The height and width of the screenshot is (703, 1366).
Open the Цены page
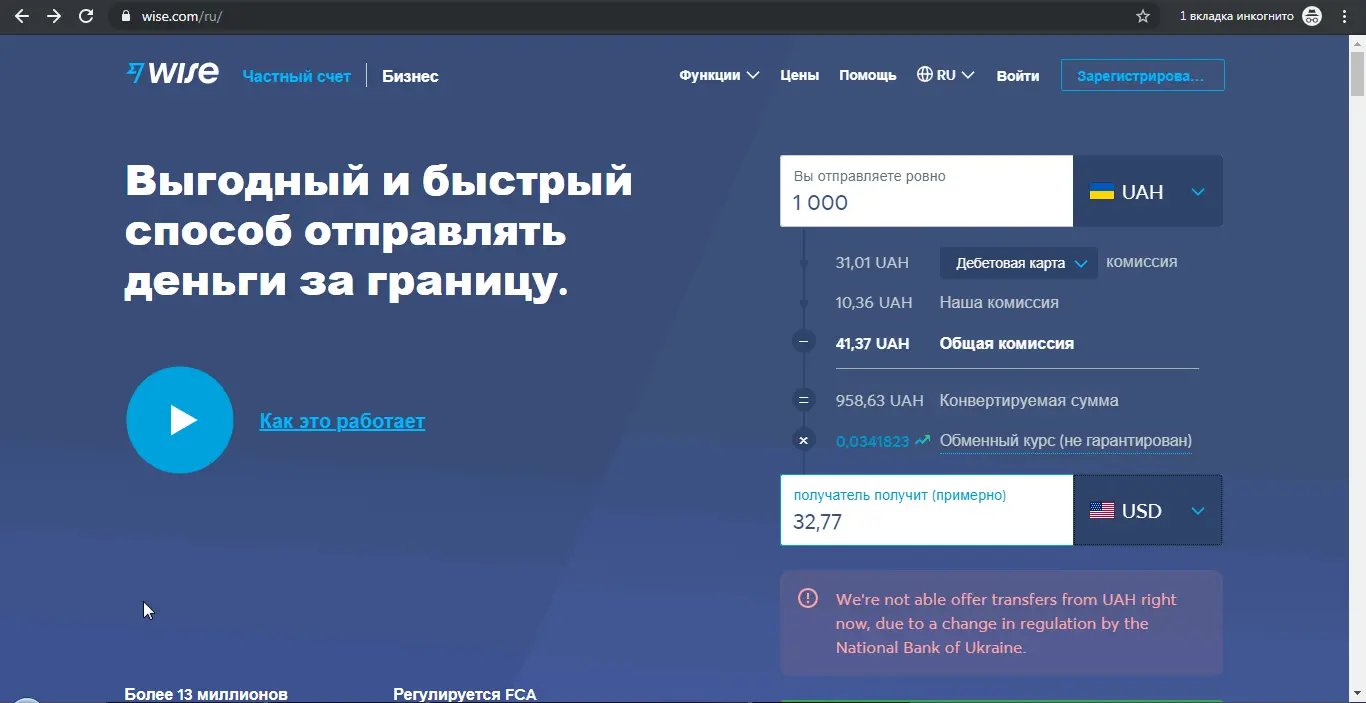click(x=799, y=75)
